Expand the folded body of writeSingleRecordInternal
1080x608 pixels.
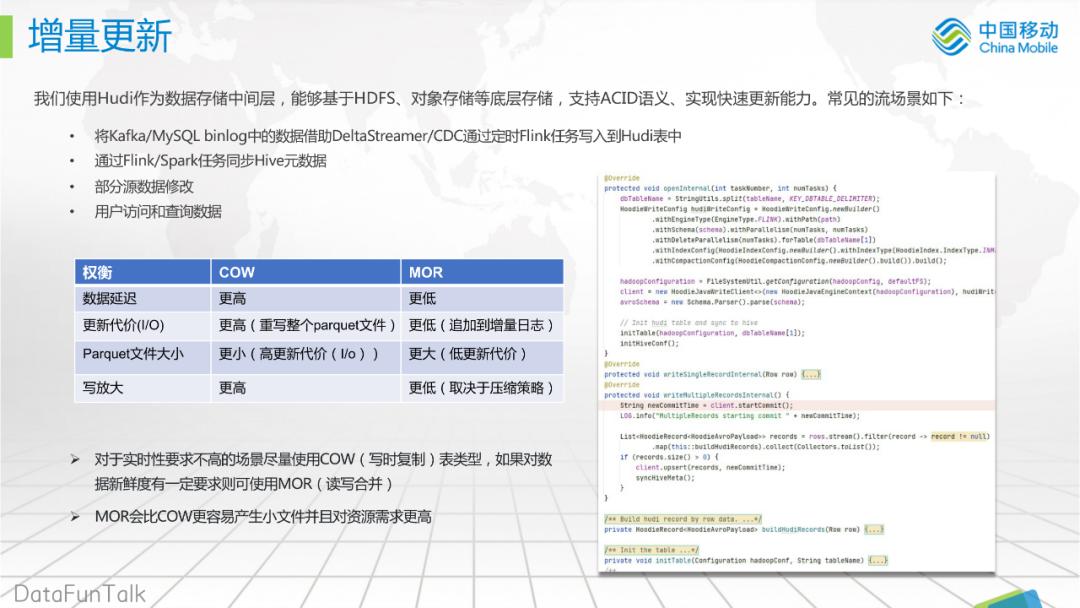pos(811,375)
